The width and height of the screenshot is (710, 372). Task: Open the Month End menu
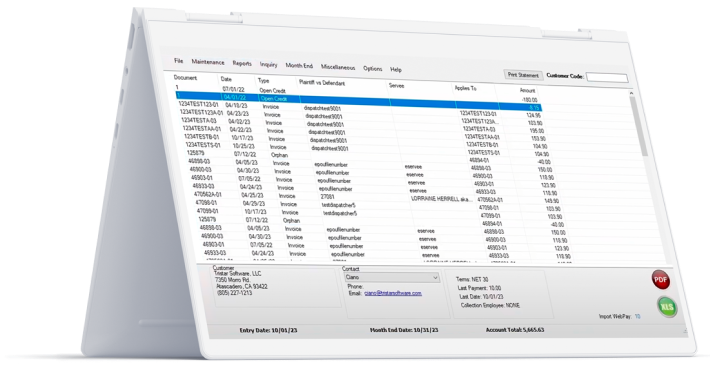[x=299, y=66]
